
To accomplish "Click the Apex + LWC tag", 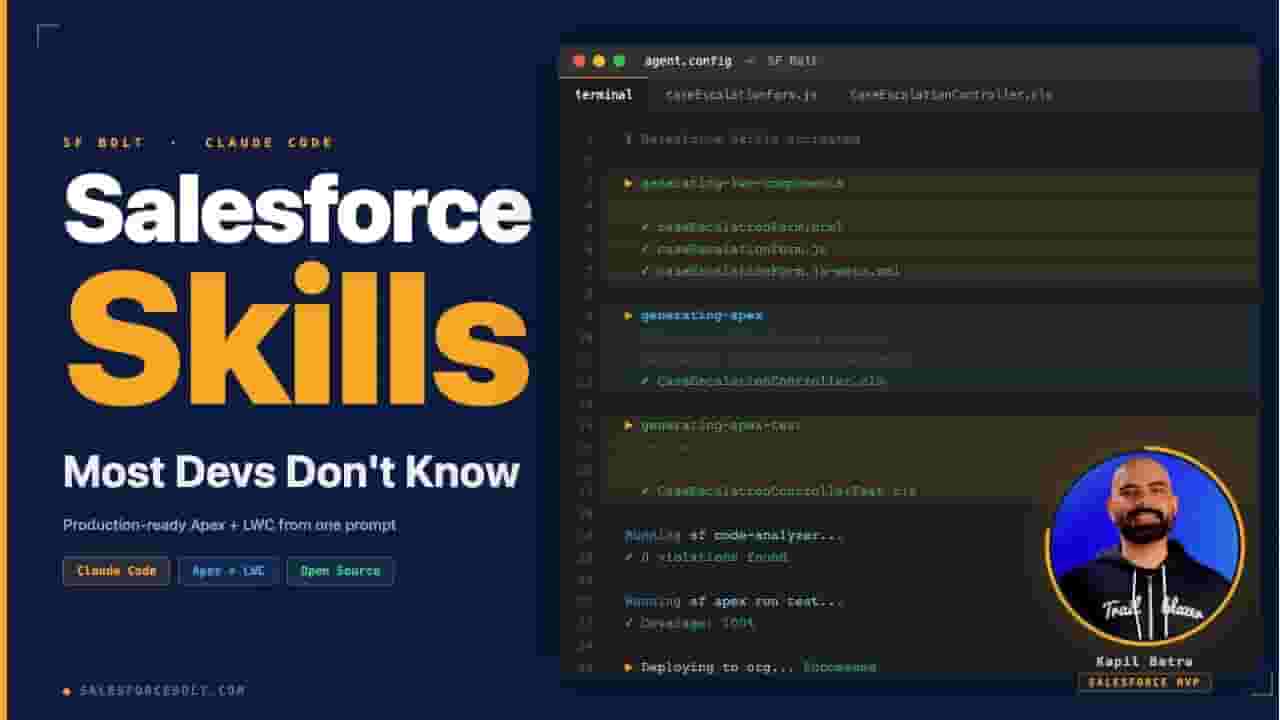I will pos(228,571).
